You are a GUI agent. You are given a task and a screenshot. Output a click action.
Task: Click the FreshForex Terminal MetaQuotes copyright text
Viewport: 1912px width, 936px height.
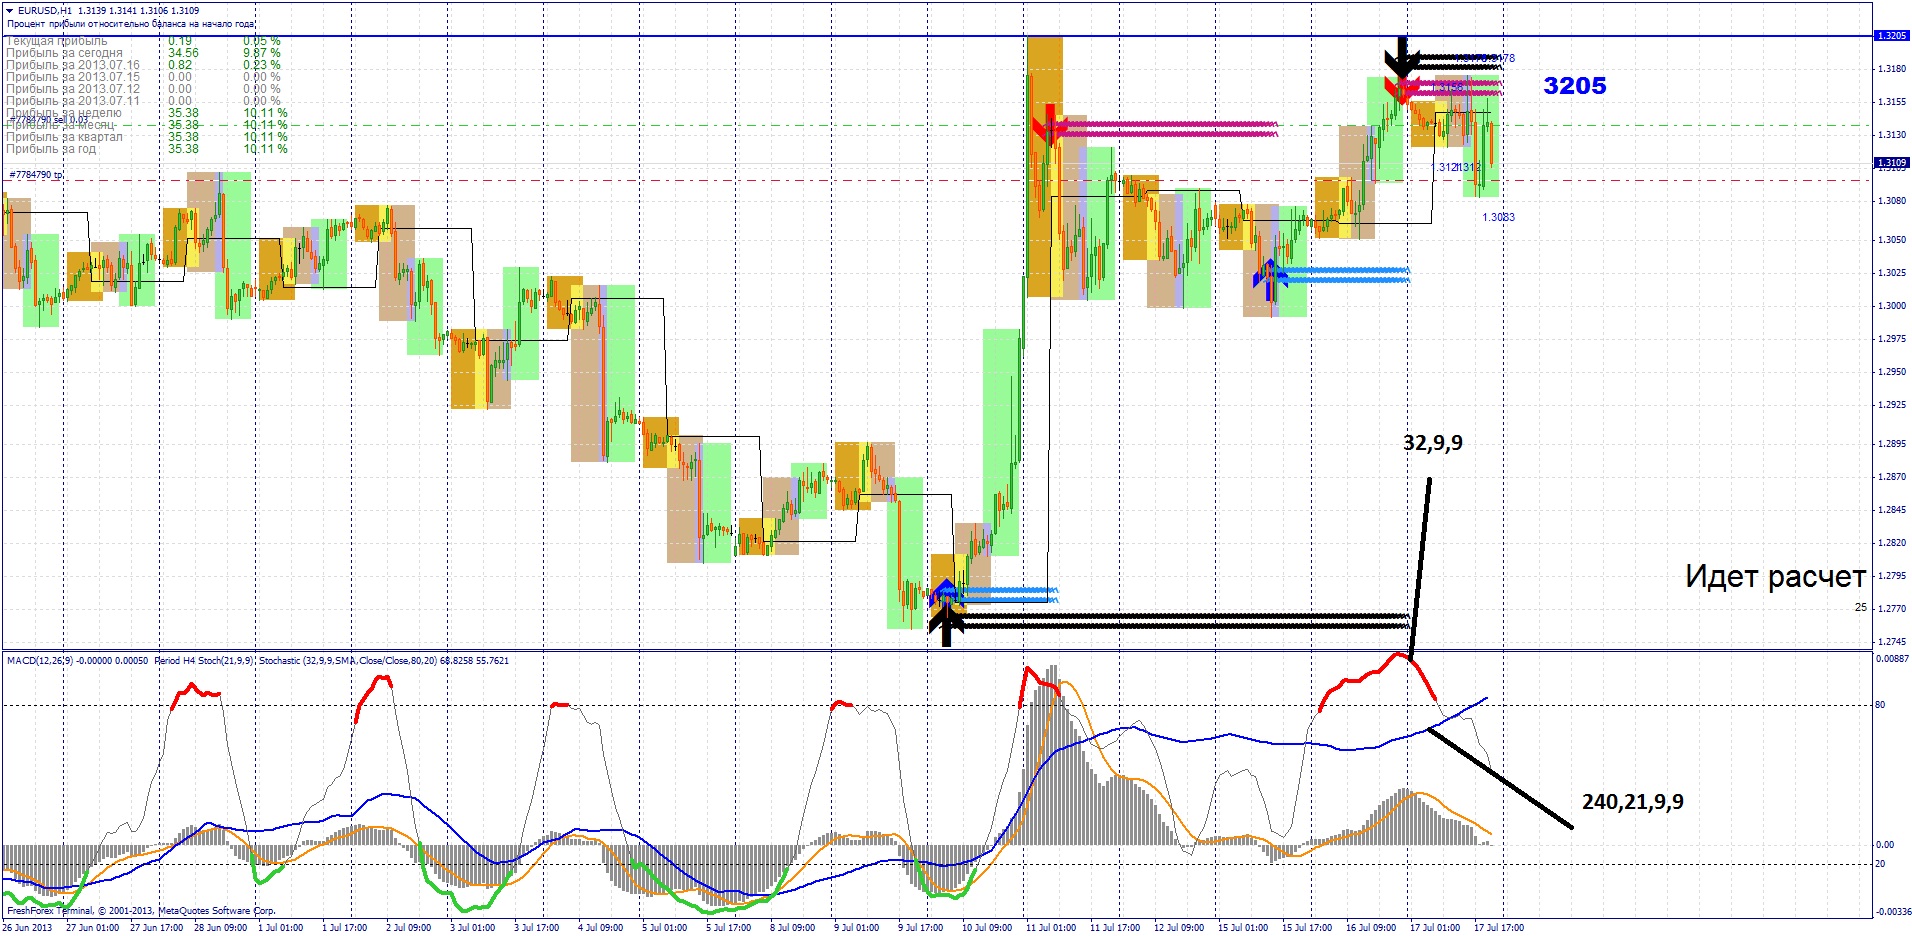point(141,911)
